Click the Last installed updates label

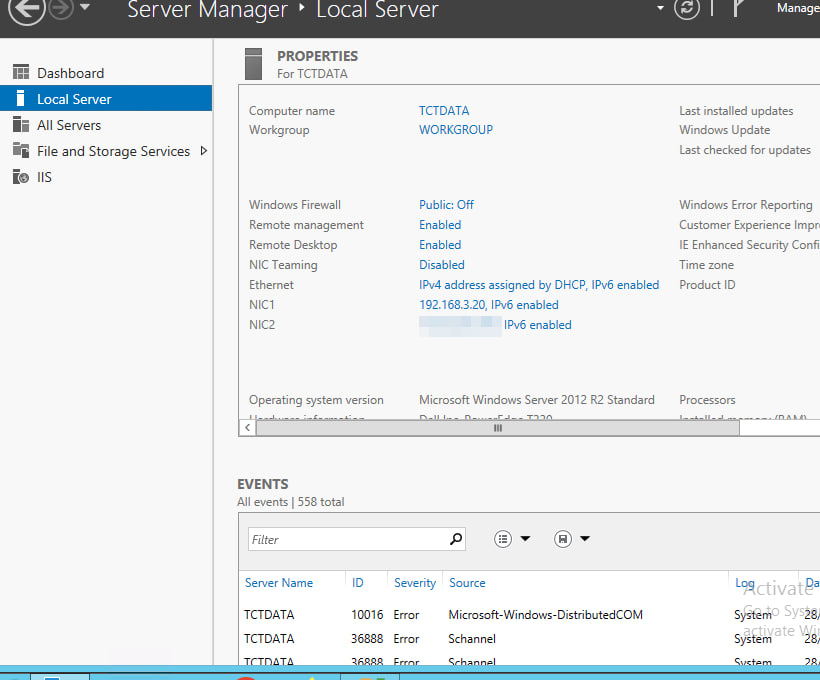(736, 111)
